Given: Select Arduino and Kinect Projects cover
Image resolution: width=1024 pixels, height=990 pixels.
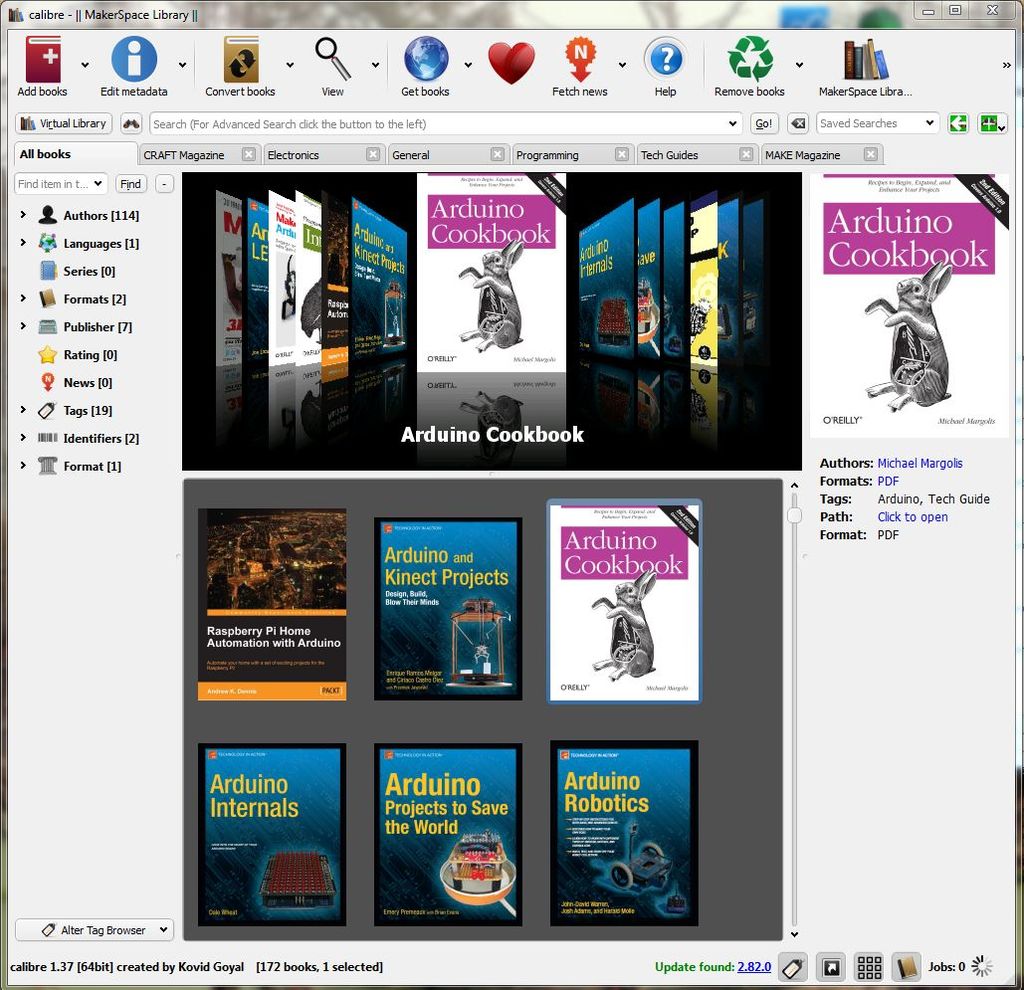Looking at the screenshot, I should point(448,609).
